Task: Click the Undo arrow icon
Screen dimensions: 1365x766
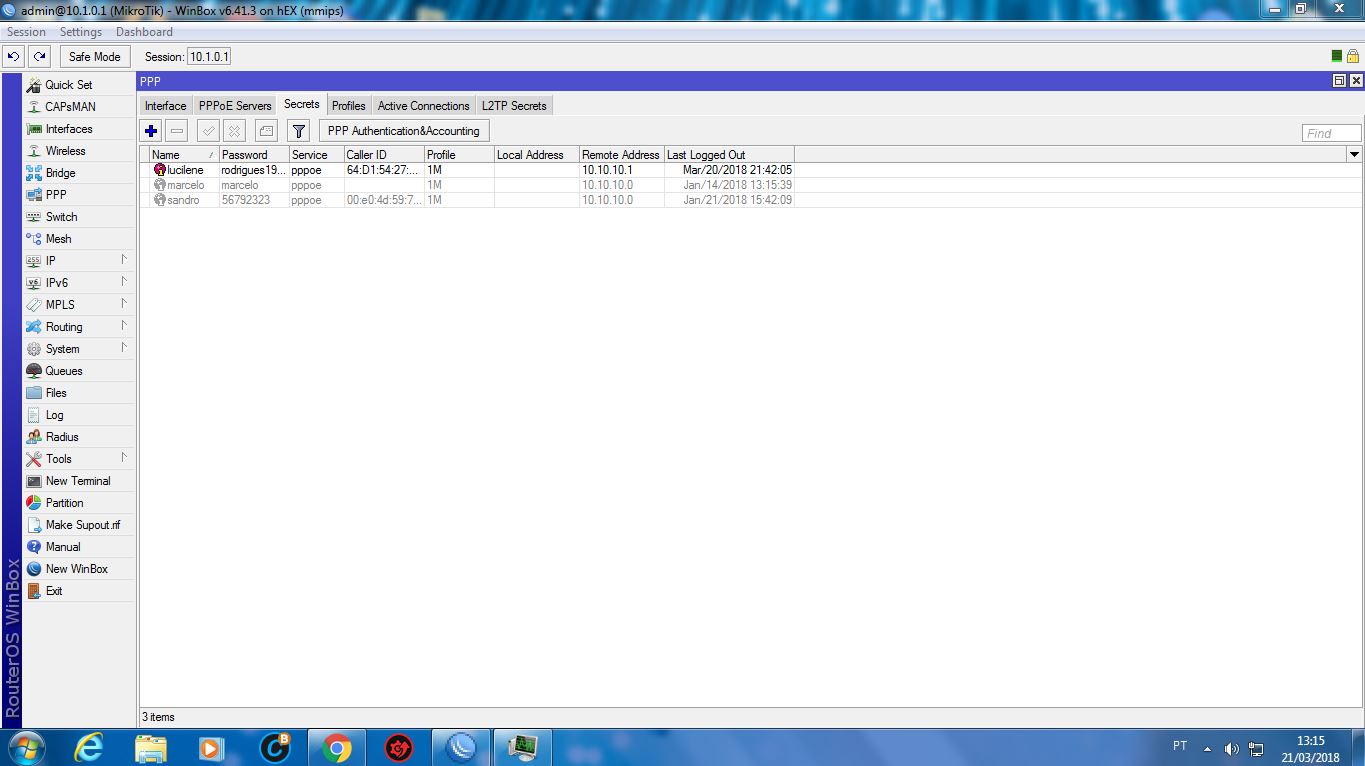Action: coord(14,57)
